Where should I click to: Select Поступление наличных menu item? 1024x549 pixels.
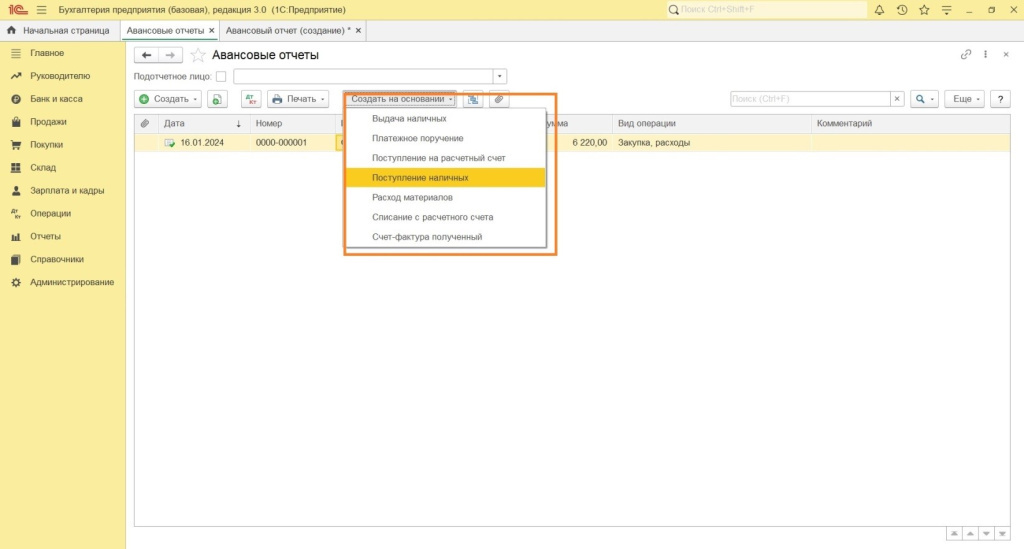pos(420,177)
